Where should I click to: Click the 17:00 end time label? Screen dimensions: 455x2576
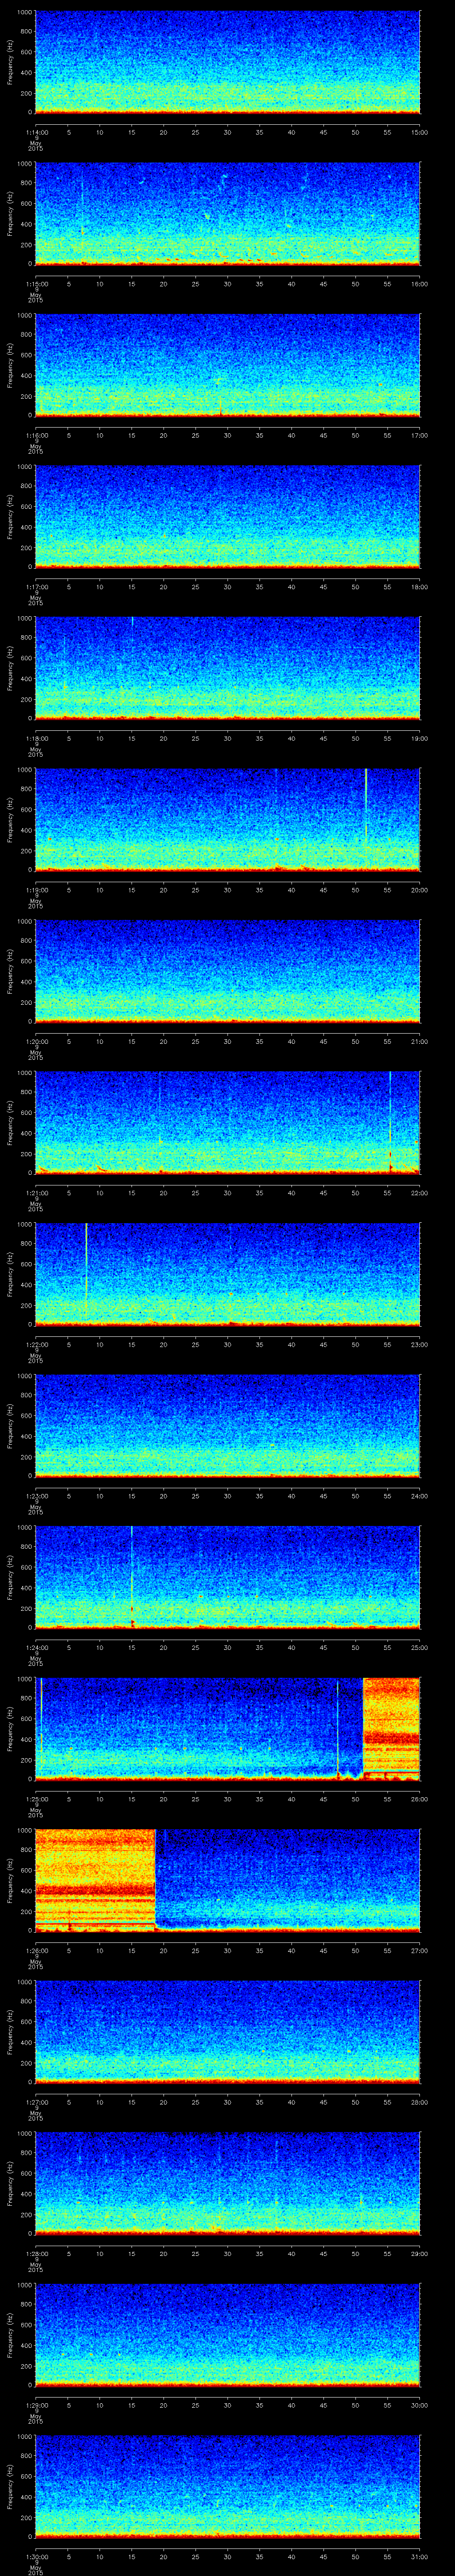pyautogui.click(x=420, y=435)
